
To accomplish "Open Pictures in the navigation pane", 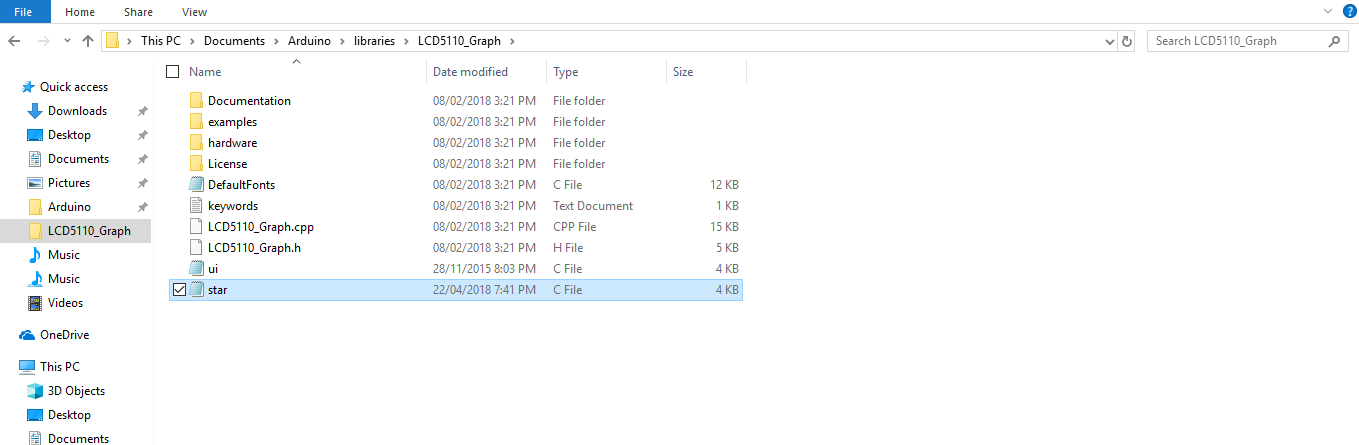I will 69,183.
